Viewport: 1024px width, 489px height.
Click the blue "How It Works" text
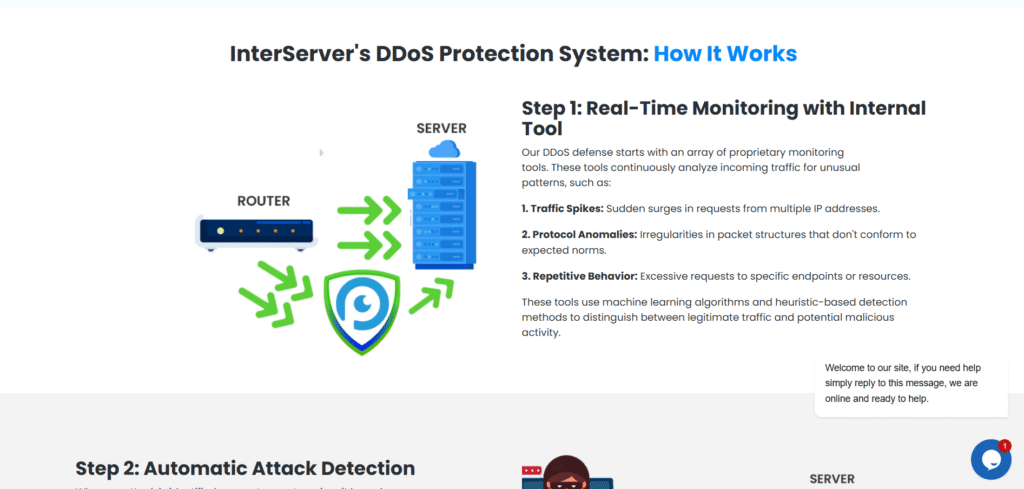725,53
